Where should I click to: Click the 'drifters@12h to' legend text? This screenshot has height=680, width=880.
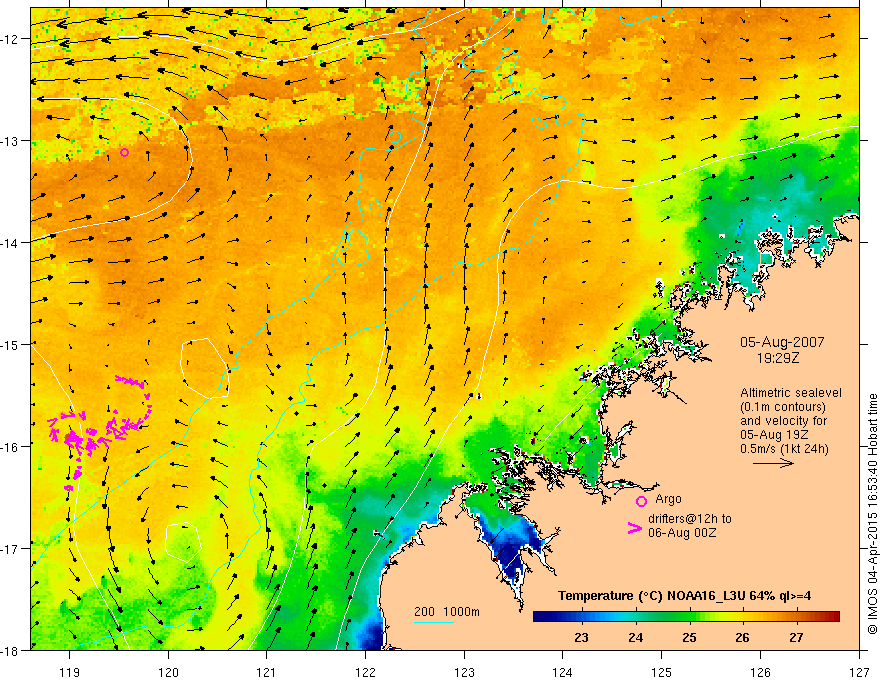tap(690, 519)
